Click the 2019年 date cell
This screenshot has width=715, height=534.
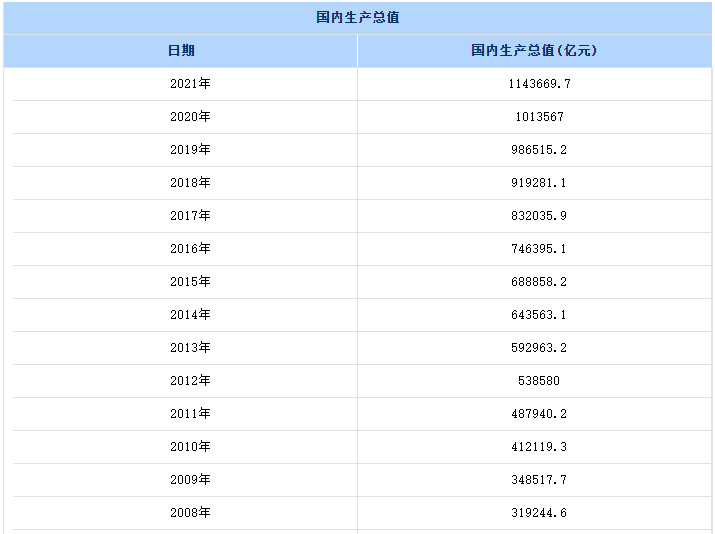[x=190, y=150]
